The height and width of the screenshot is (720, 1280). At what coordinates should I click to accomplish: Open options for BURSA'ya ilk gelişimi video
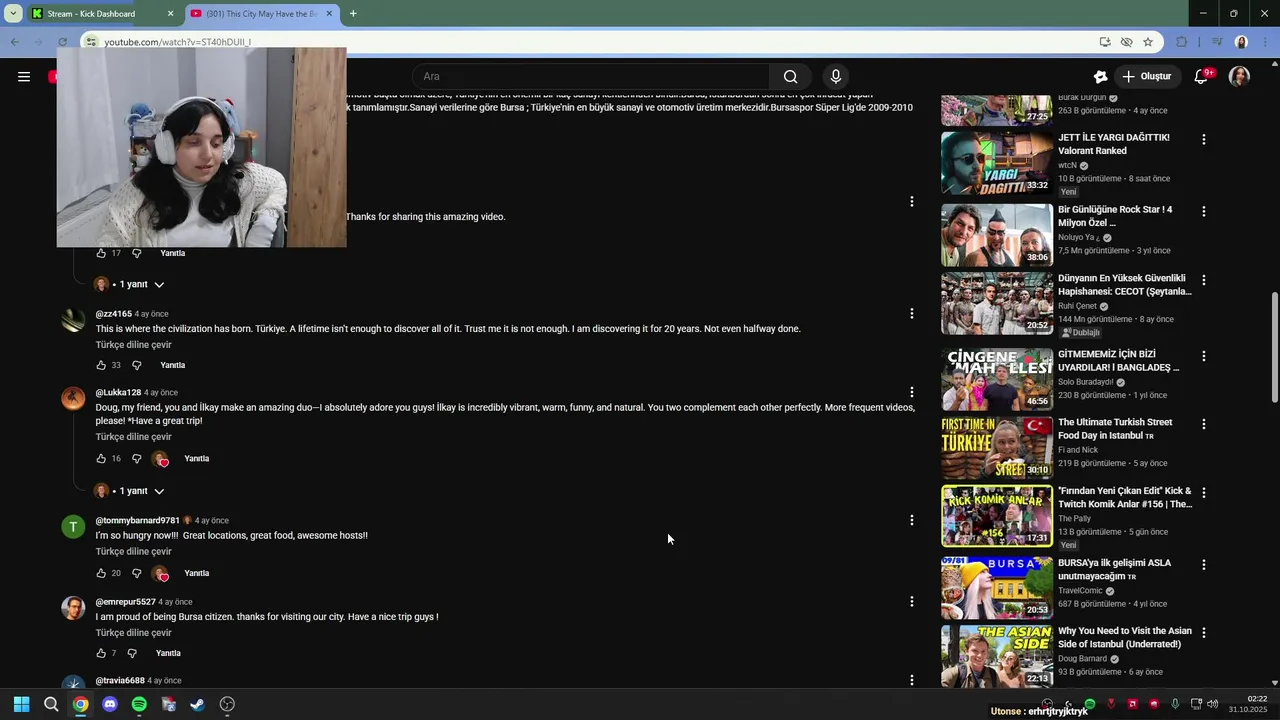pos(1204,564)
